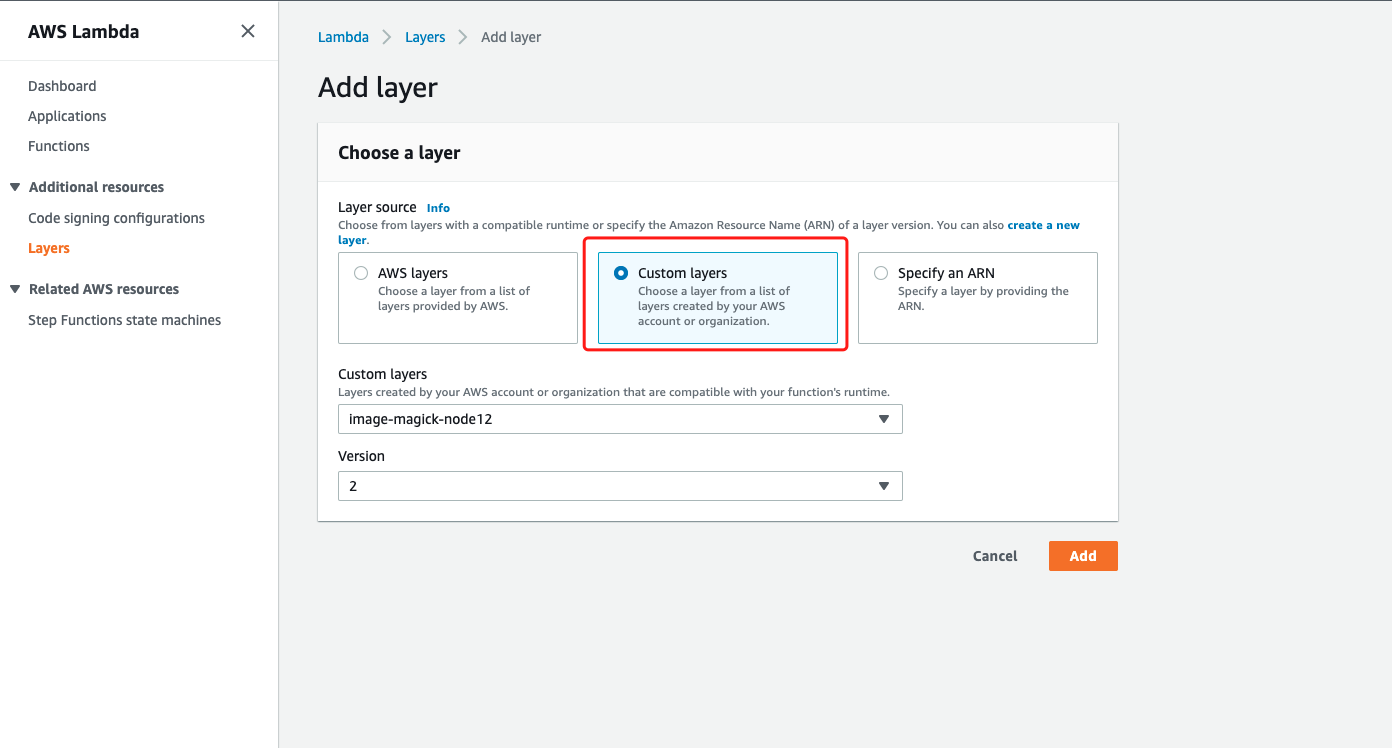This screenshot has width=1392, height=748.
Task: Follow the create a new layer link
Action: [1043, 225]
